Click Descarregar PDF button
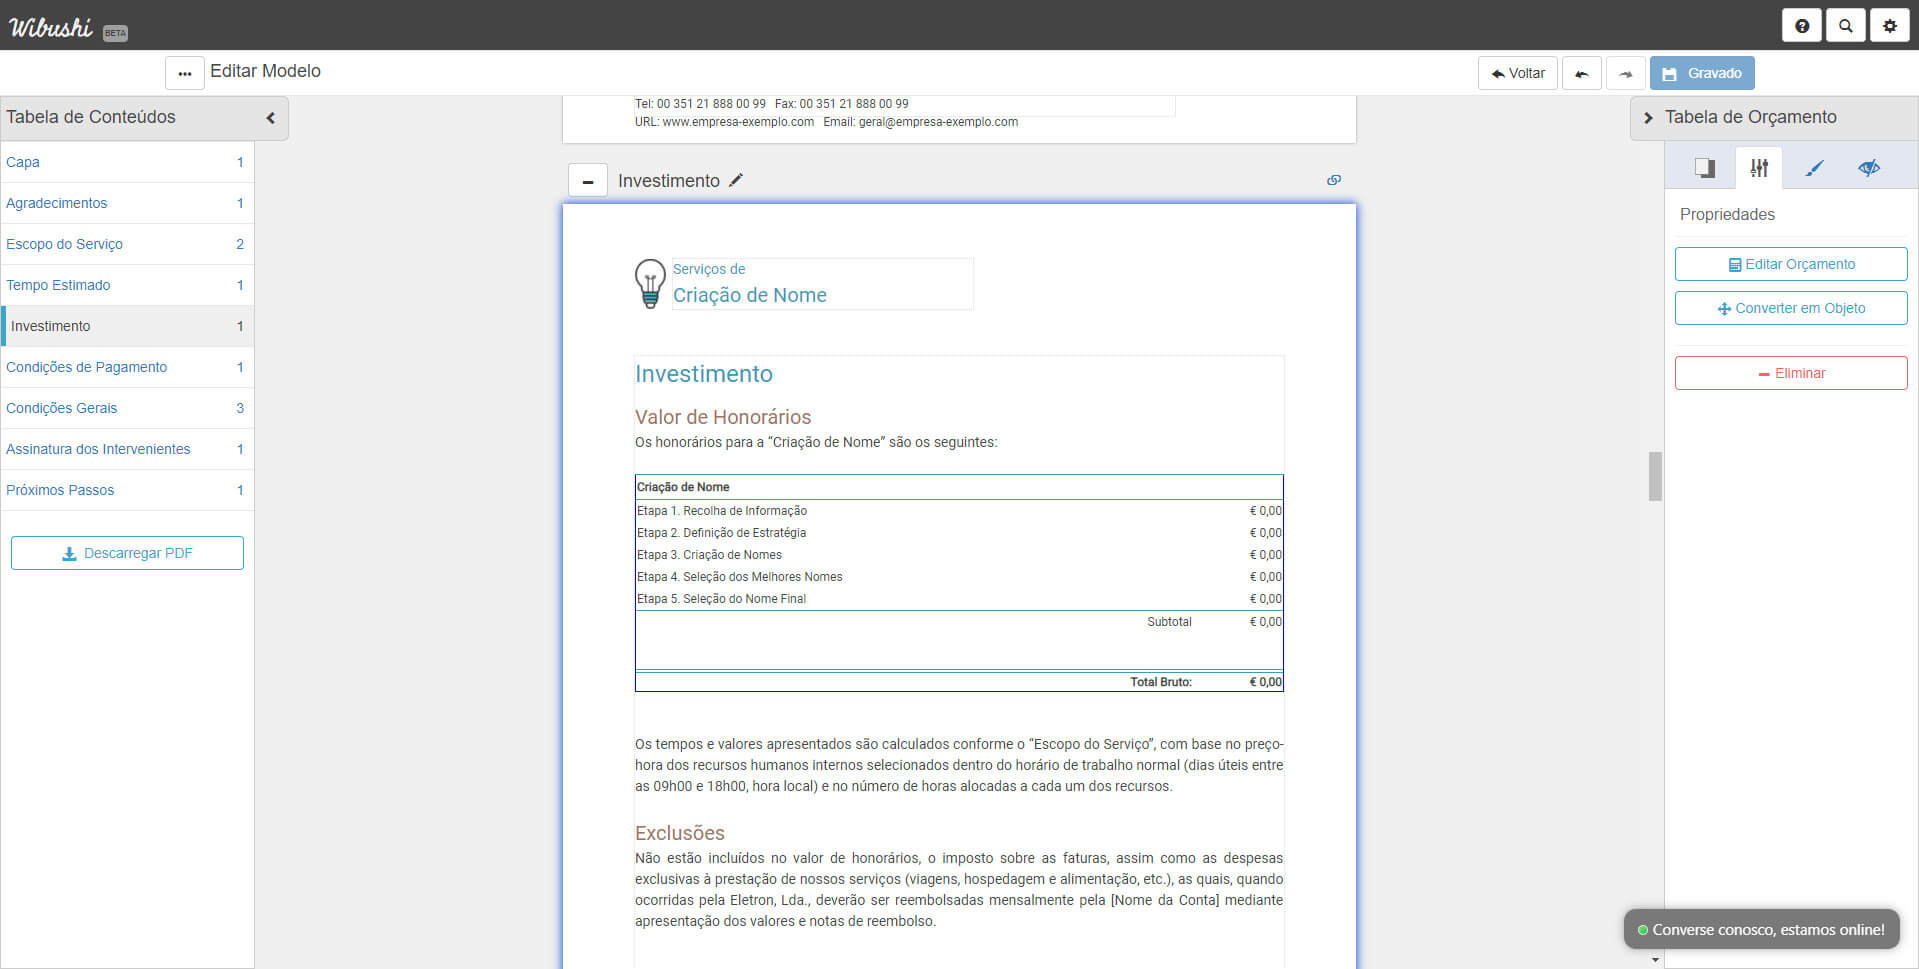 tap(127, 553)
